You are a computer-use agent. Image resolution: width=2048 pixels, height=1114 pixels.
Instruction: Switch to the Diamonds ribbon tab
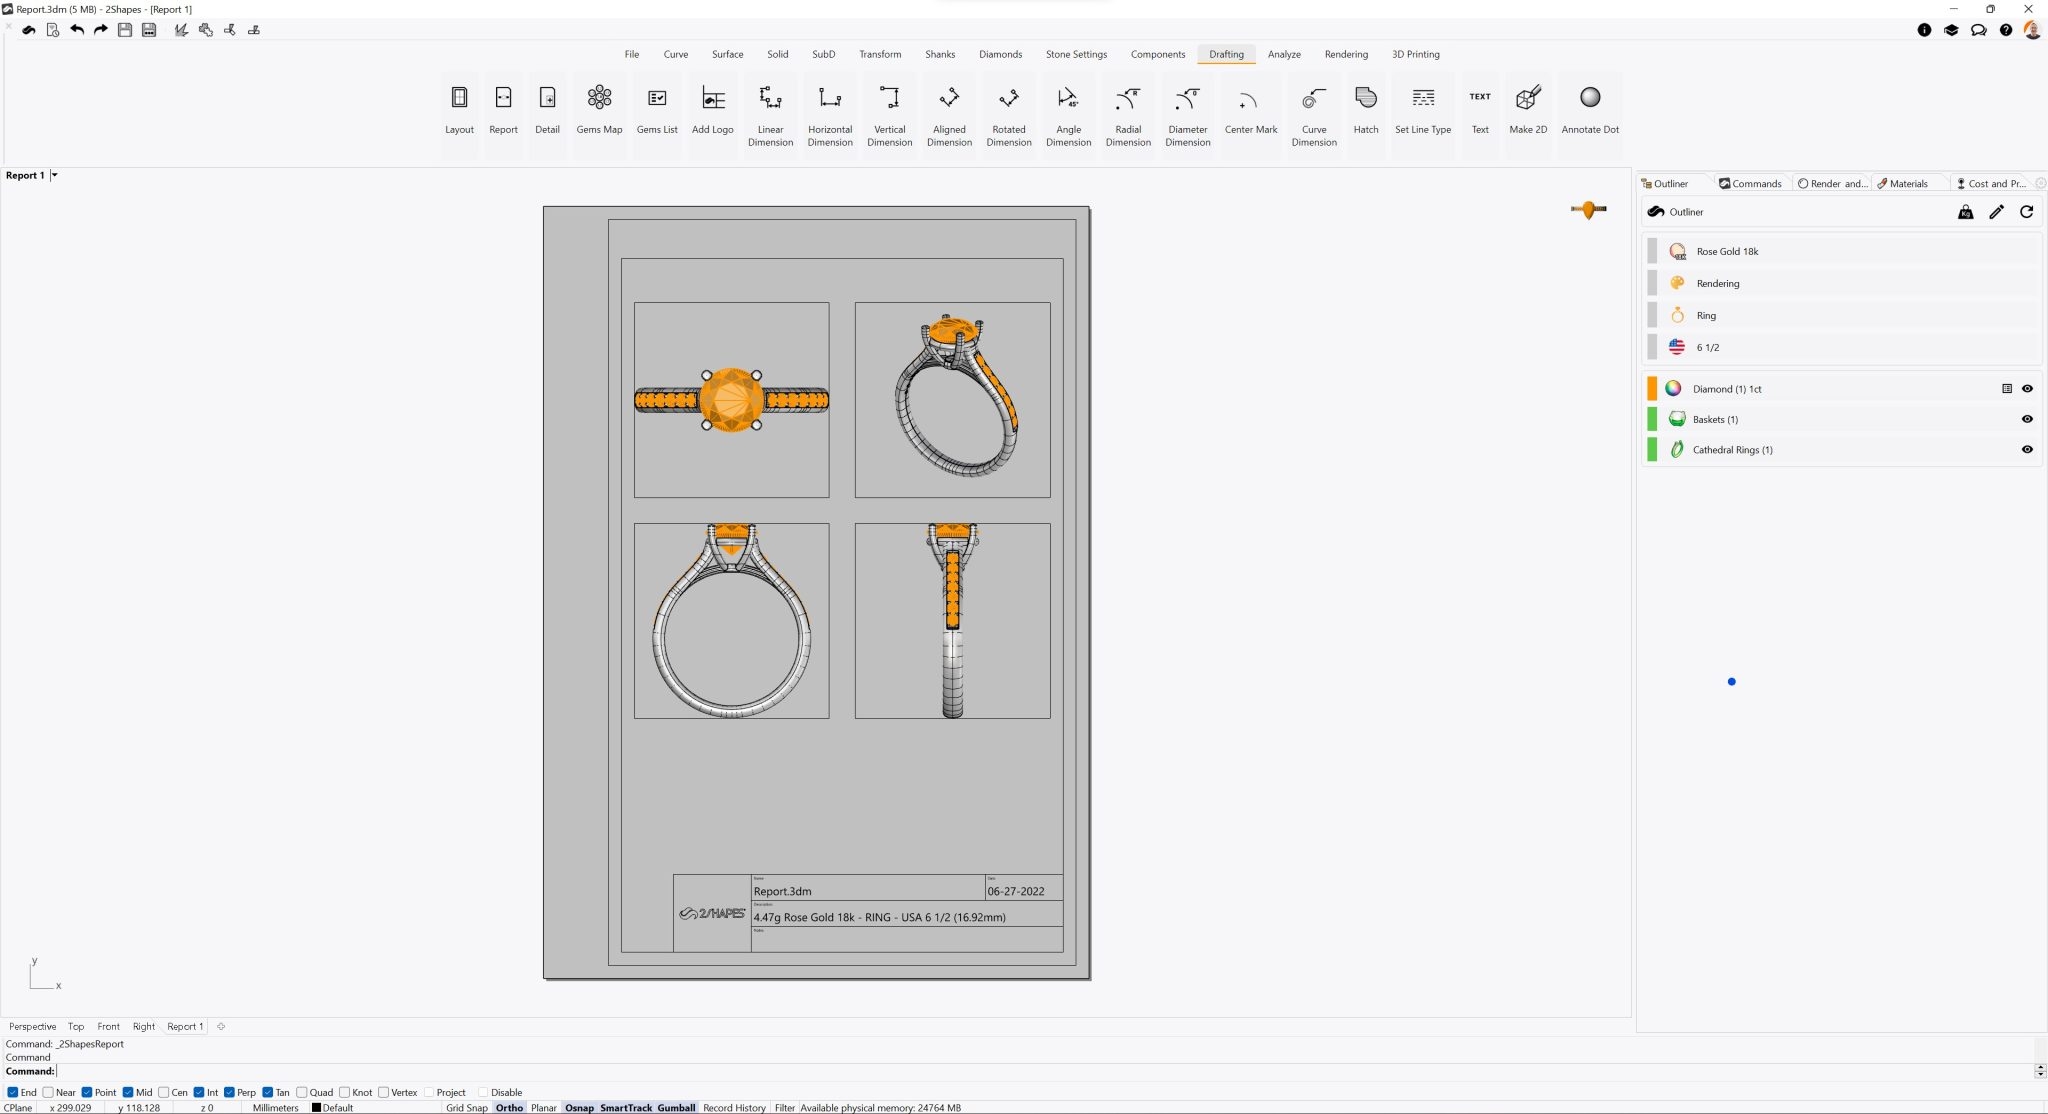1000,54
